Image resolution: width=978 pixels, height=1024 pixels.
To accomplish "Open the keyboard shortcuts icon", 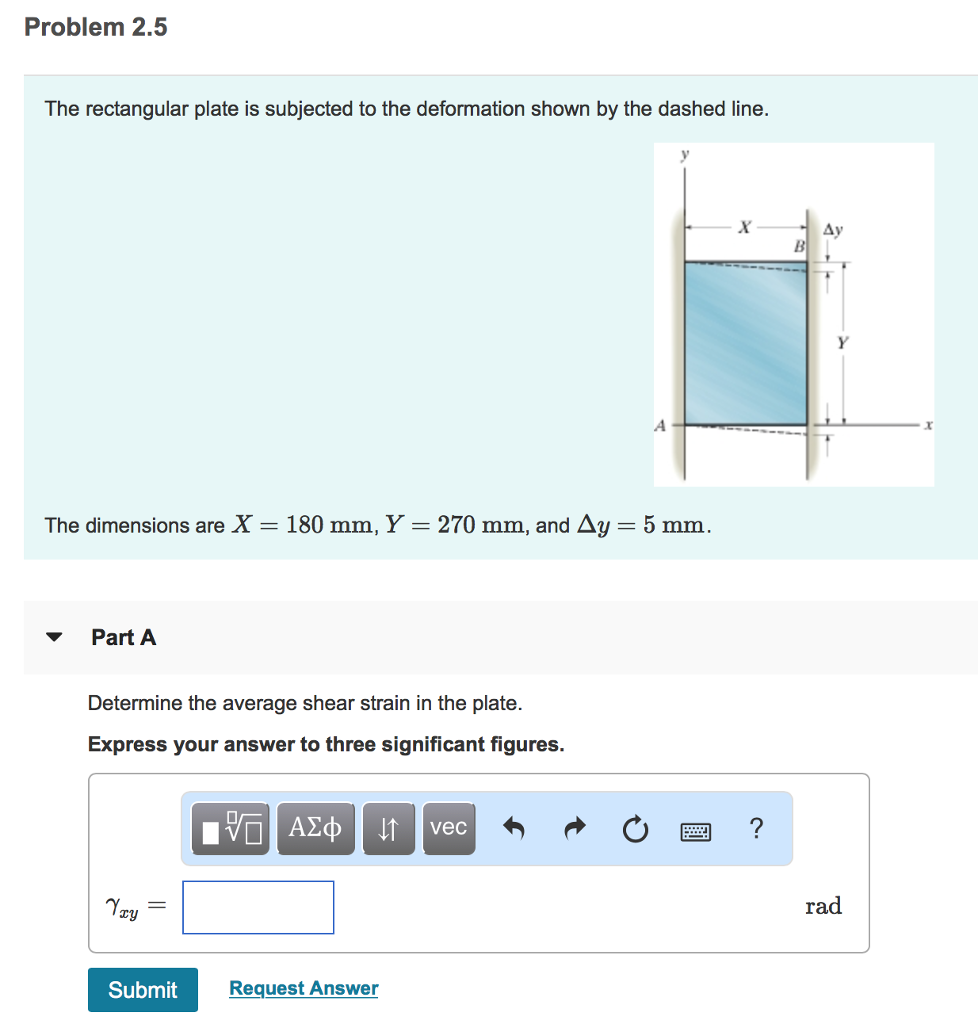I will click(695, 828).
